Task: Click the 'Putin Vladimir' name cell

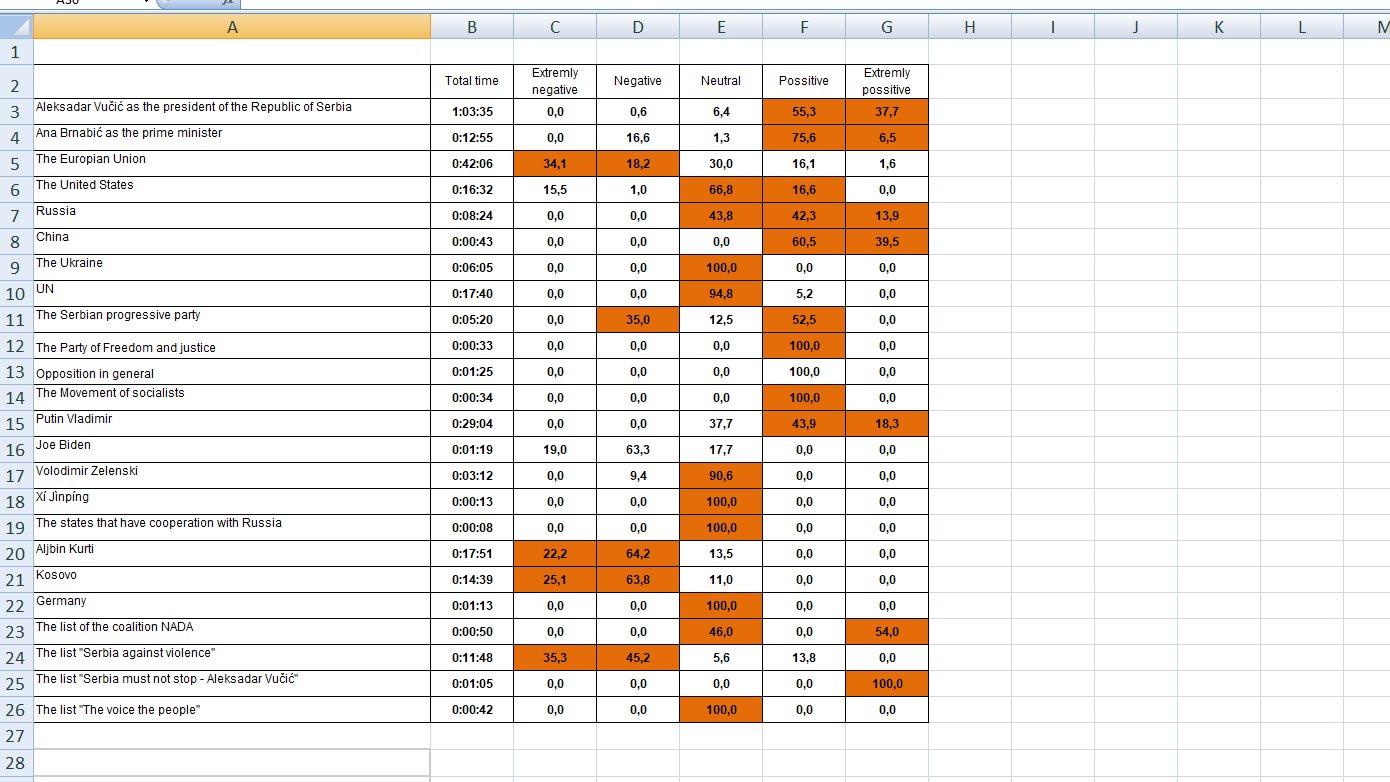Action: click(232, 423)
